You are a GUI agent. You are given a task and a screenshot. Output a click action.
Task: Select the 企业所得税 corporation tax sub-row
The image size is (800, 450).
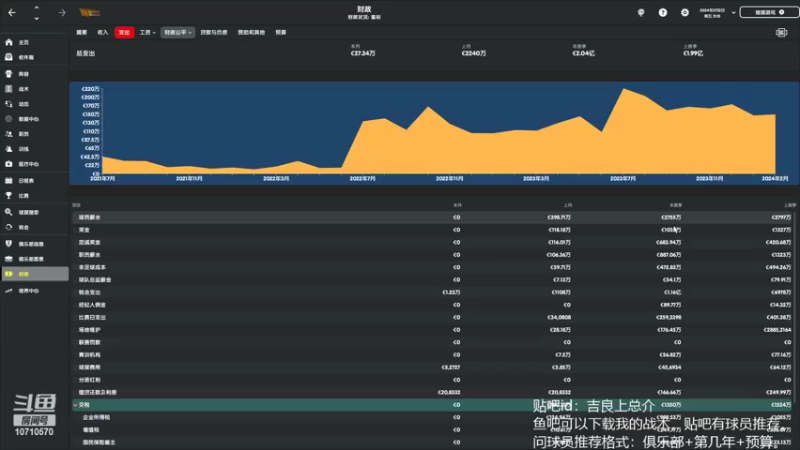click(x=432, y=417)
